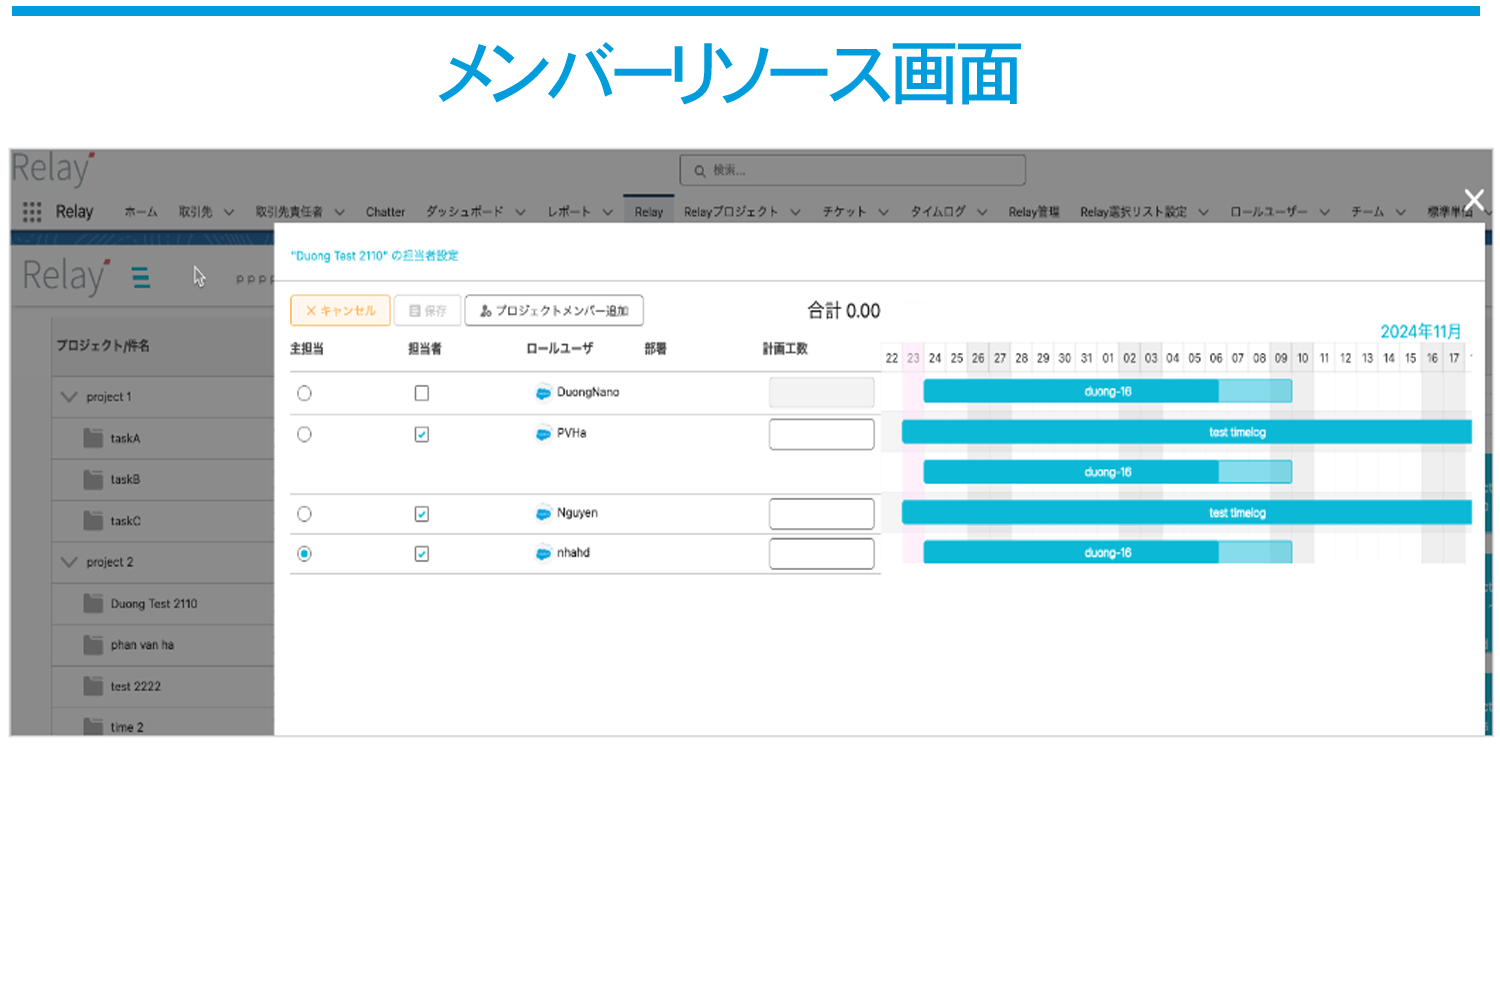
Task: Click the planned effort field for nhahd
Action: click(821, 554)
